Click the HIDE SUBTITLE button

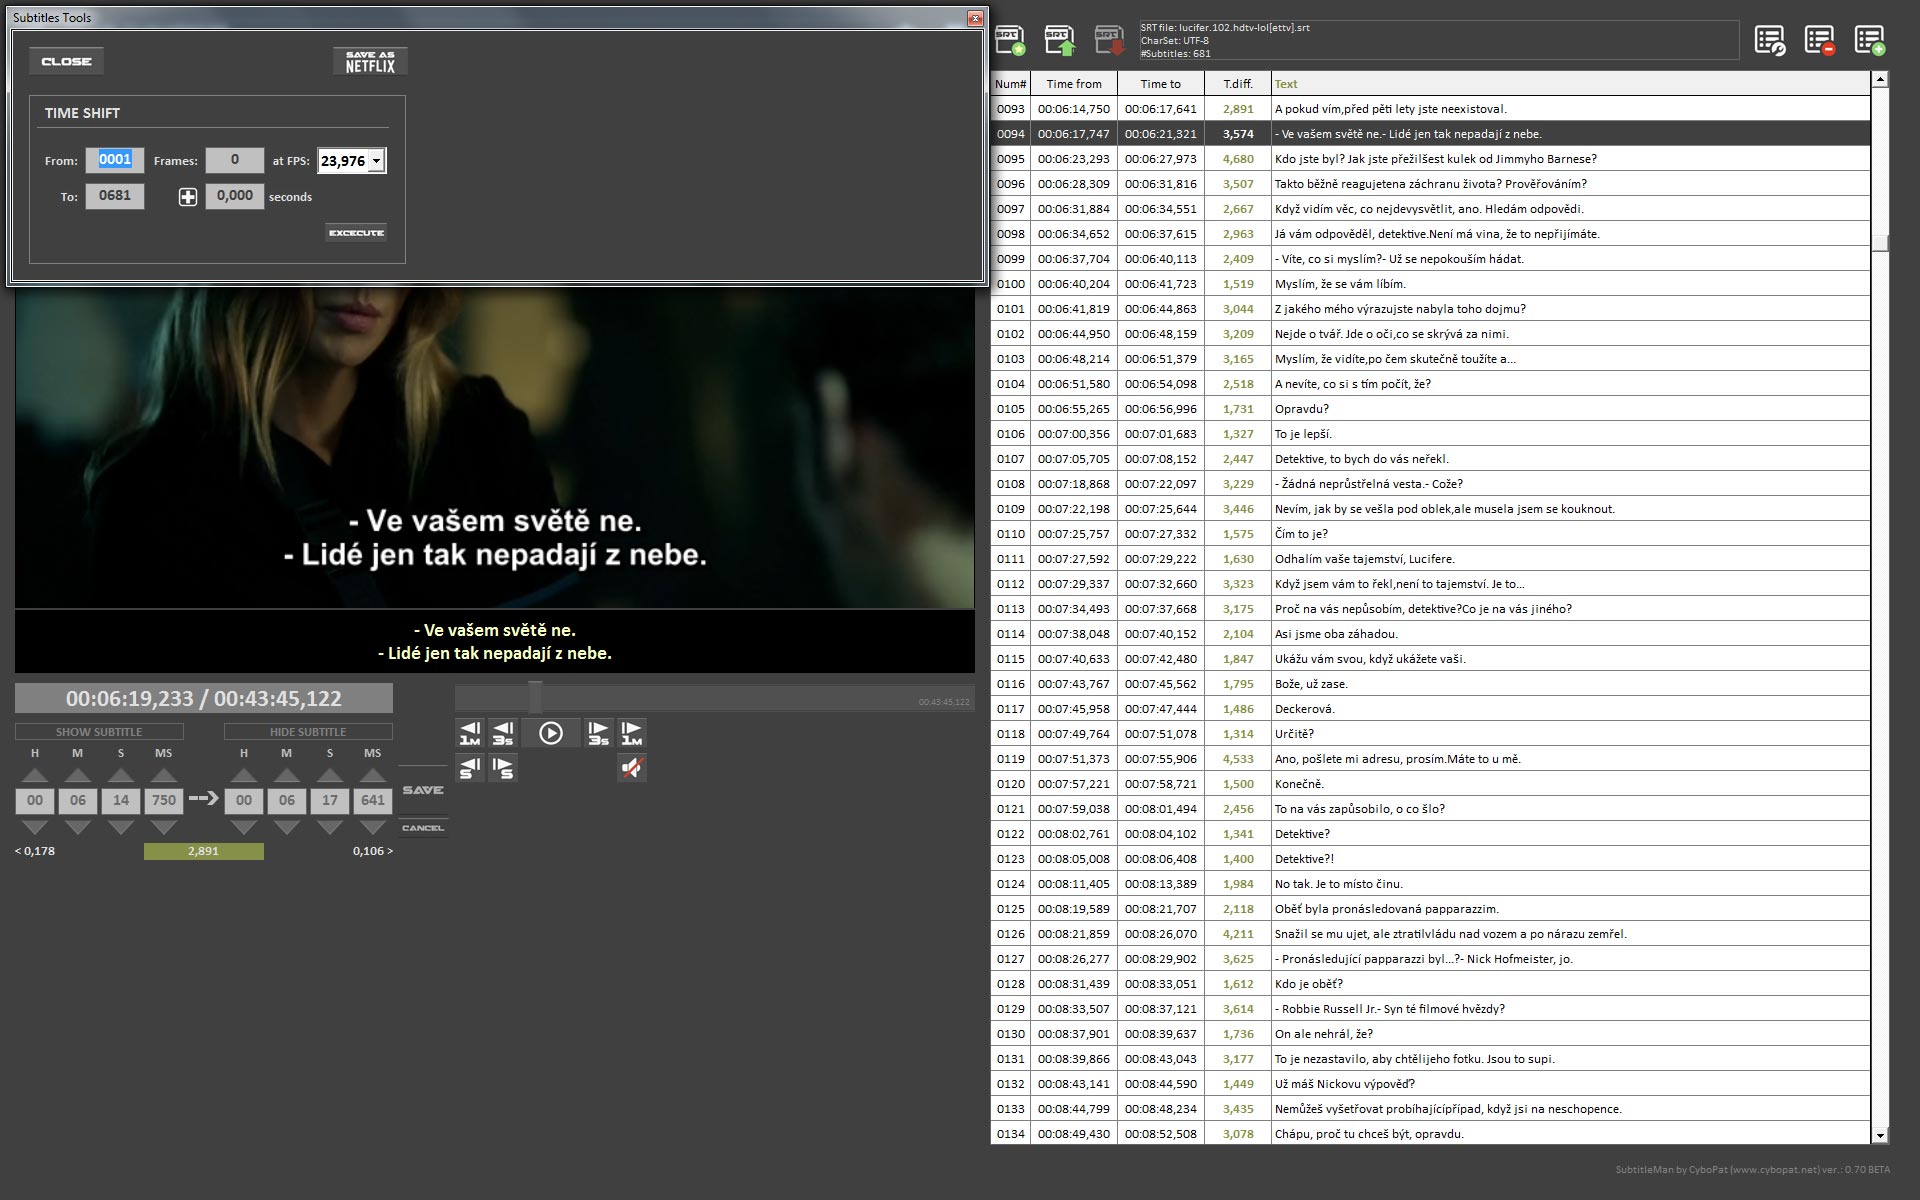pyautogui.click(x=308, y=732)
